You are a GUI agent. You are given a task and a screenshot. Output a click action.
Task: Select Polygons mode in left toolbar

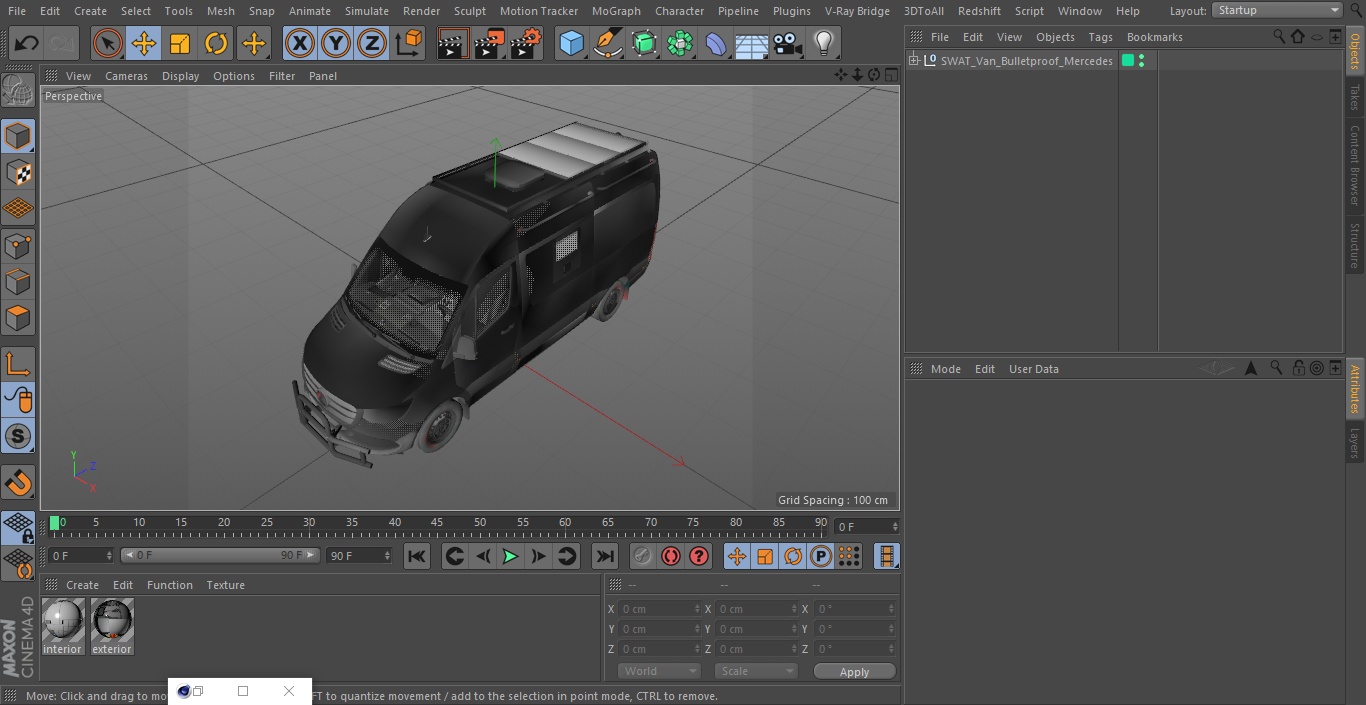click(18, 318)
